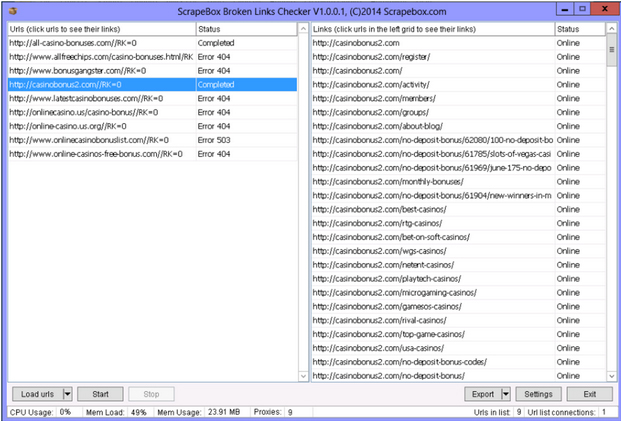
Task: Click the Exit button
Action: (589, 394)
